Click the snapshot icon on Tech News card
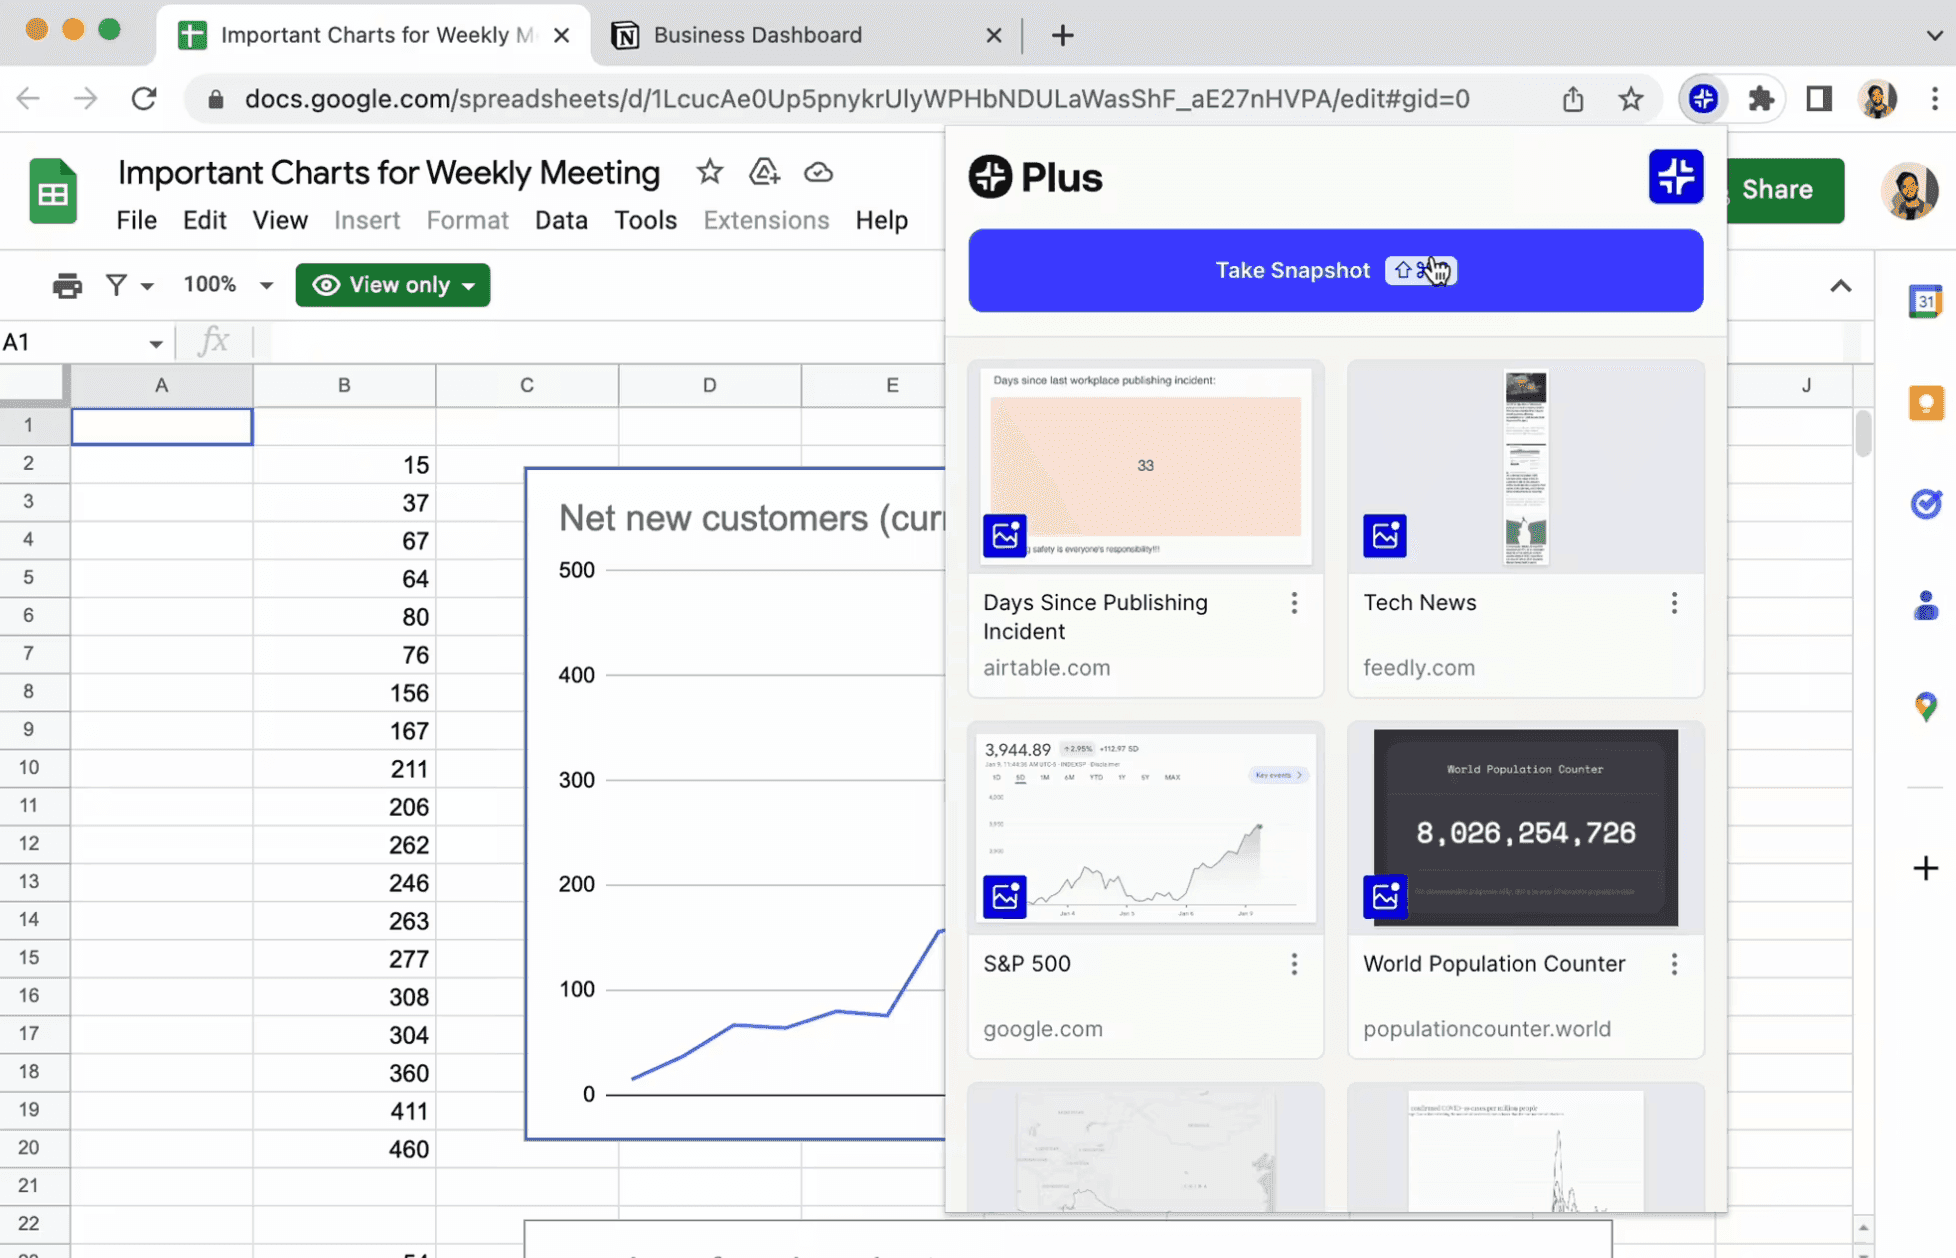Viewport: 1956px width, 1258px height. (1385, 536)
